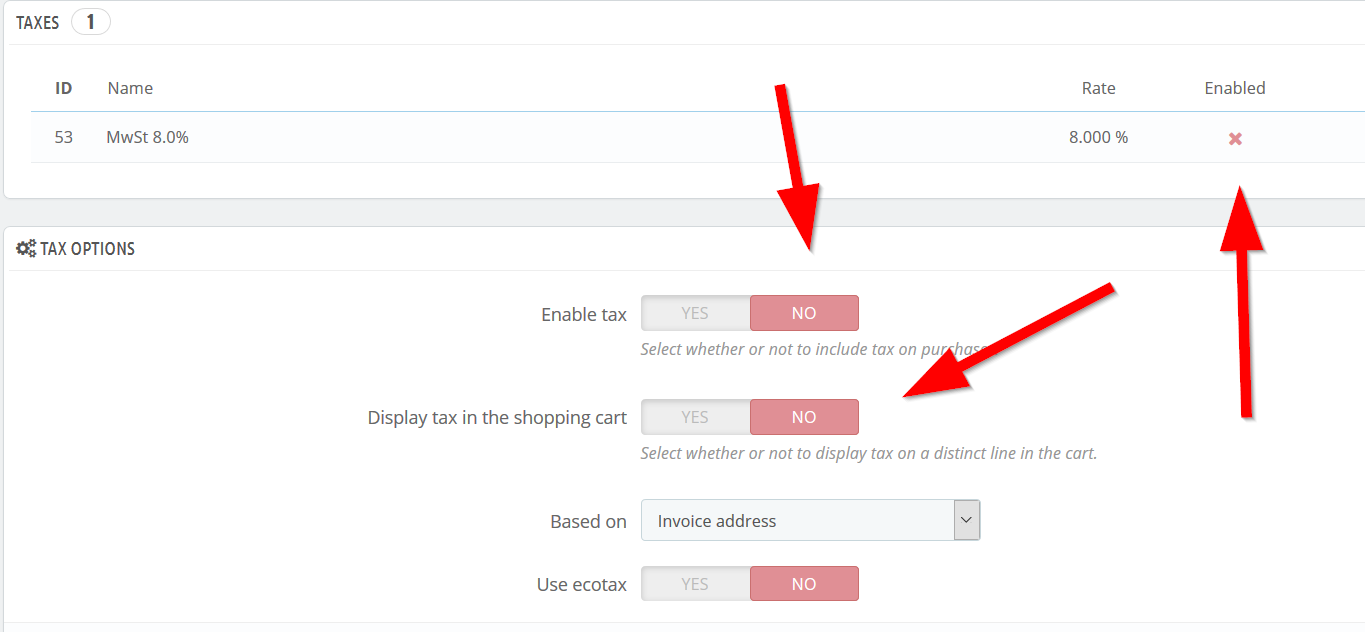Open the MwSt 8.0% tax row
Screen dimensions: 1365x632
(x=148, y=137)
